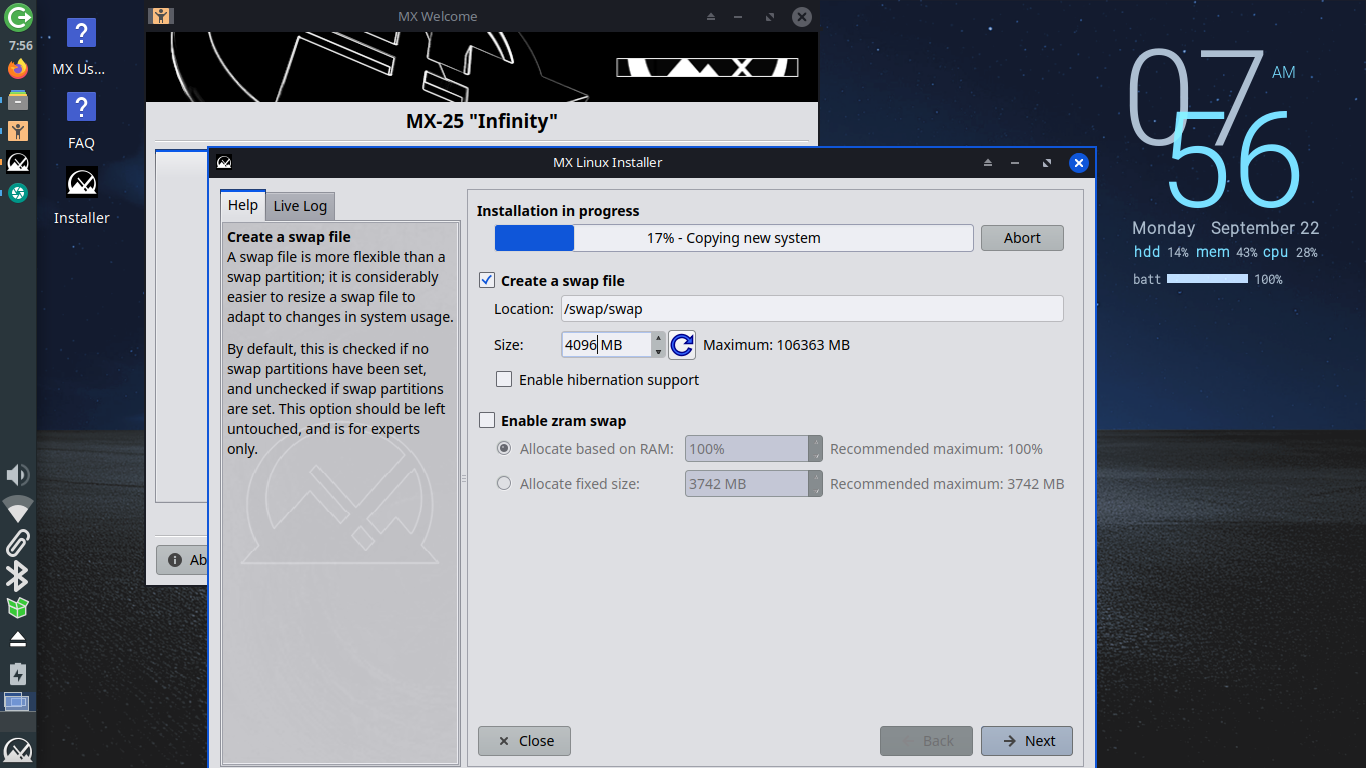Open the volume control tray icon
1366x768 pixels.
[x=17, y=475]
